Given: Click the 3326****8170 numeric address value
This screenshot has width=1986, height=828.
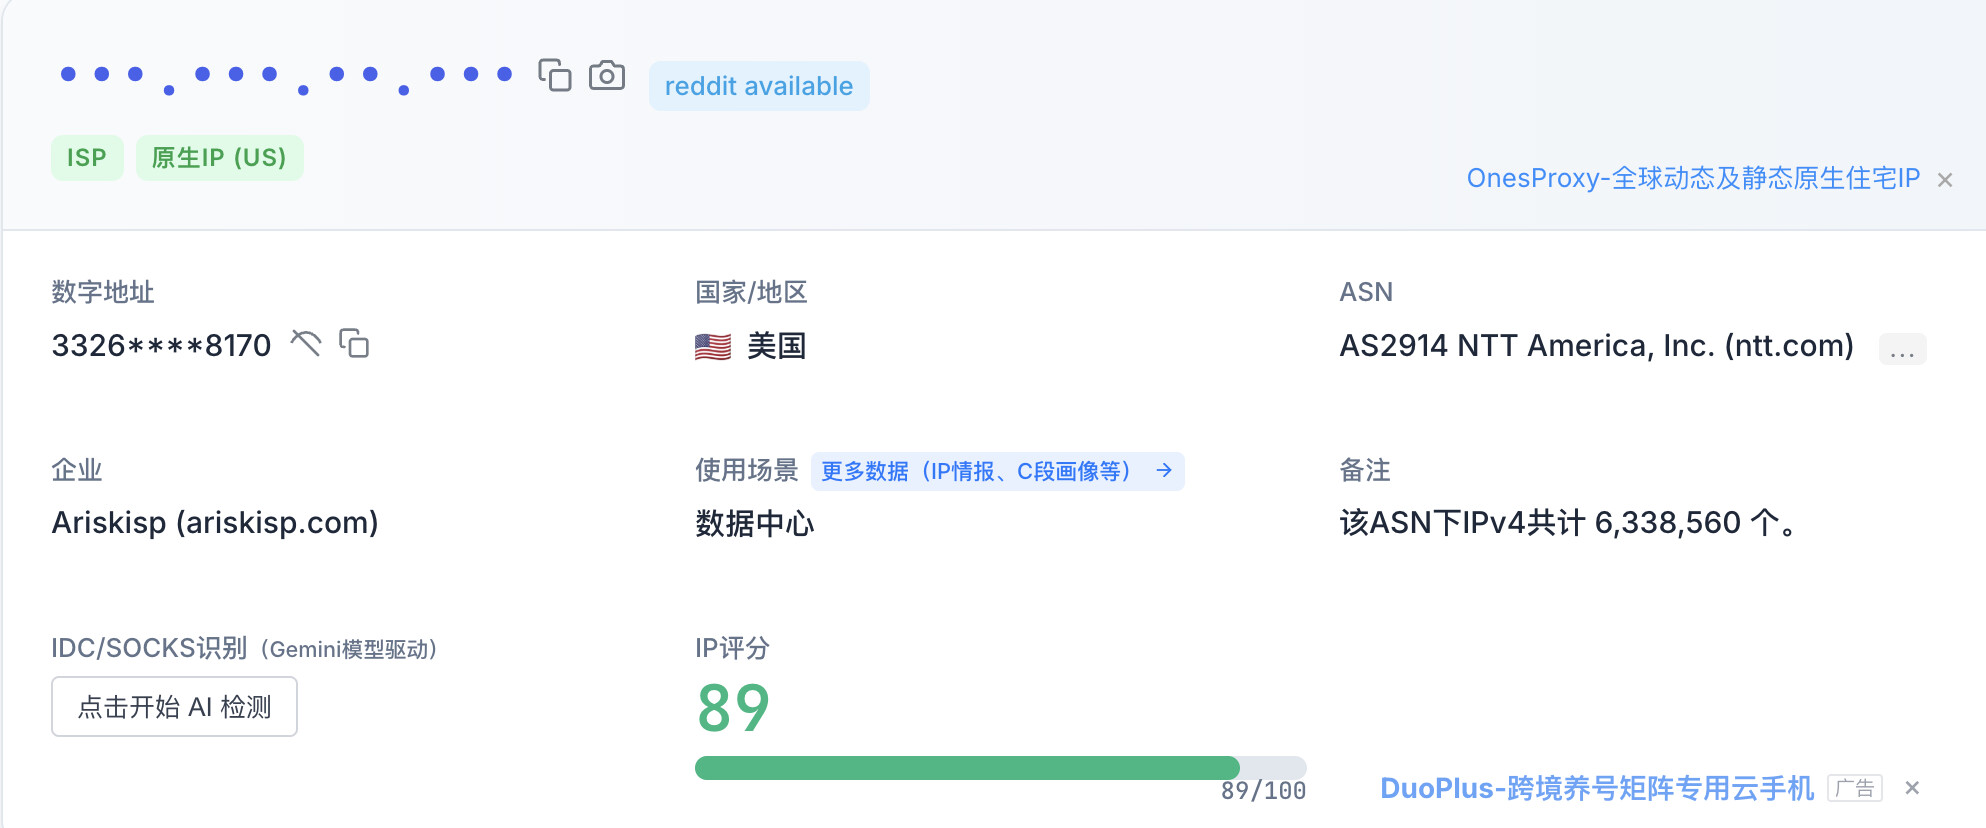Looking at the screenshot, I should tap(161, 346).
